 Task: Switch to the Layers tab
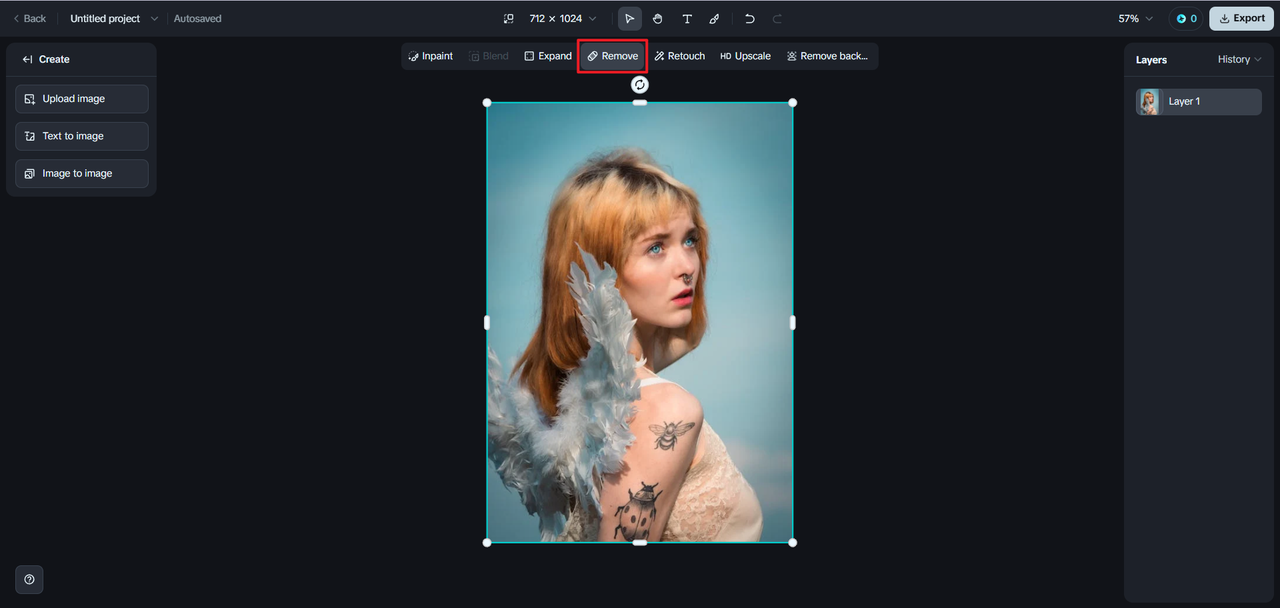[1151, 60]
